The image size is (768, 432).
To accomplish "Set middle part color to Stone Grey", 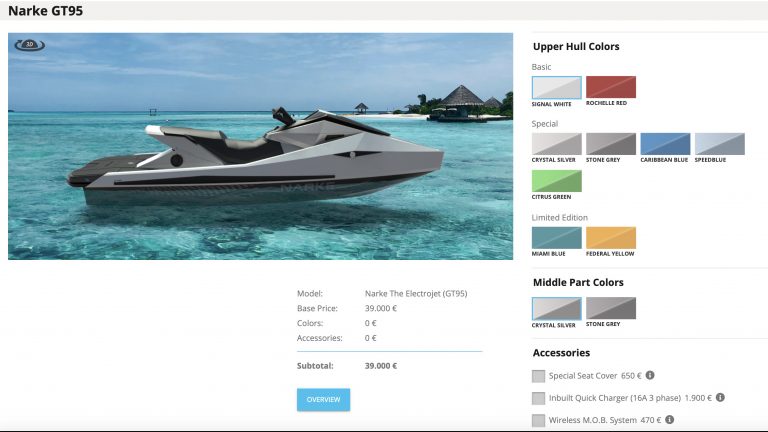I will click(x=611, y=308).
